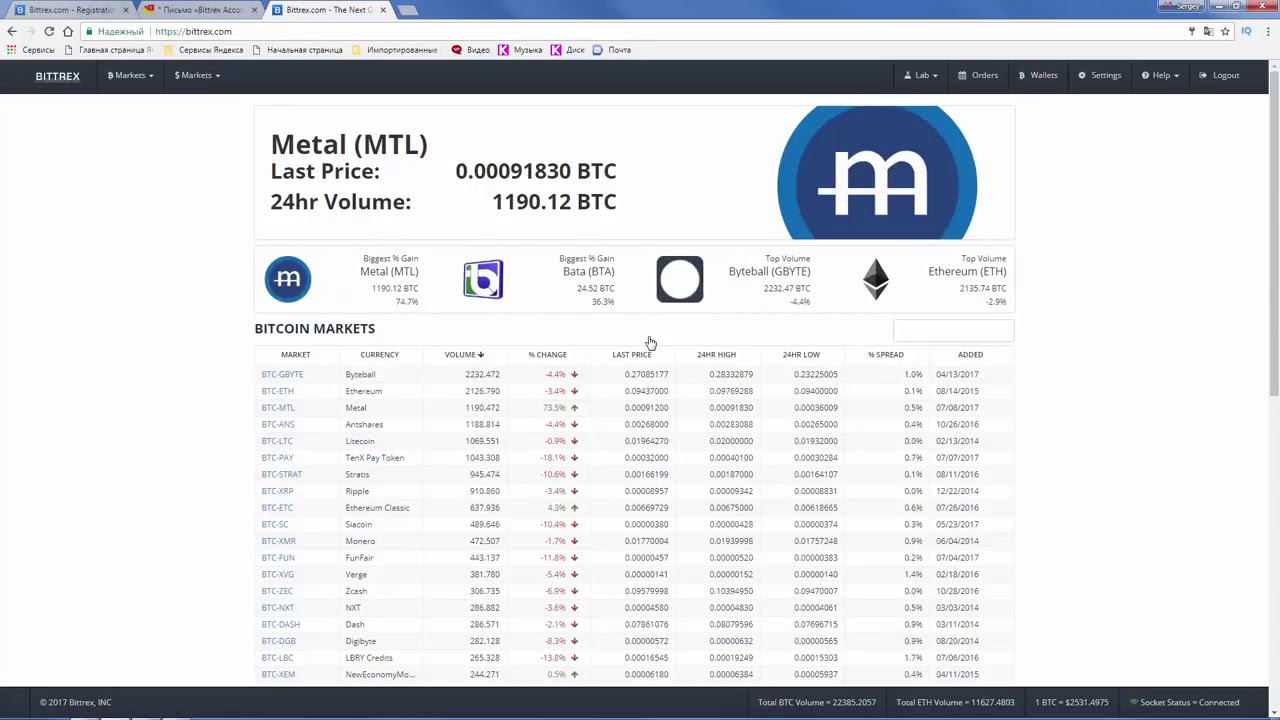
Task: Switch to the Bittrex Registration tab
Action: click(70, 10)
